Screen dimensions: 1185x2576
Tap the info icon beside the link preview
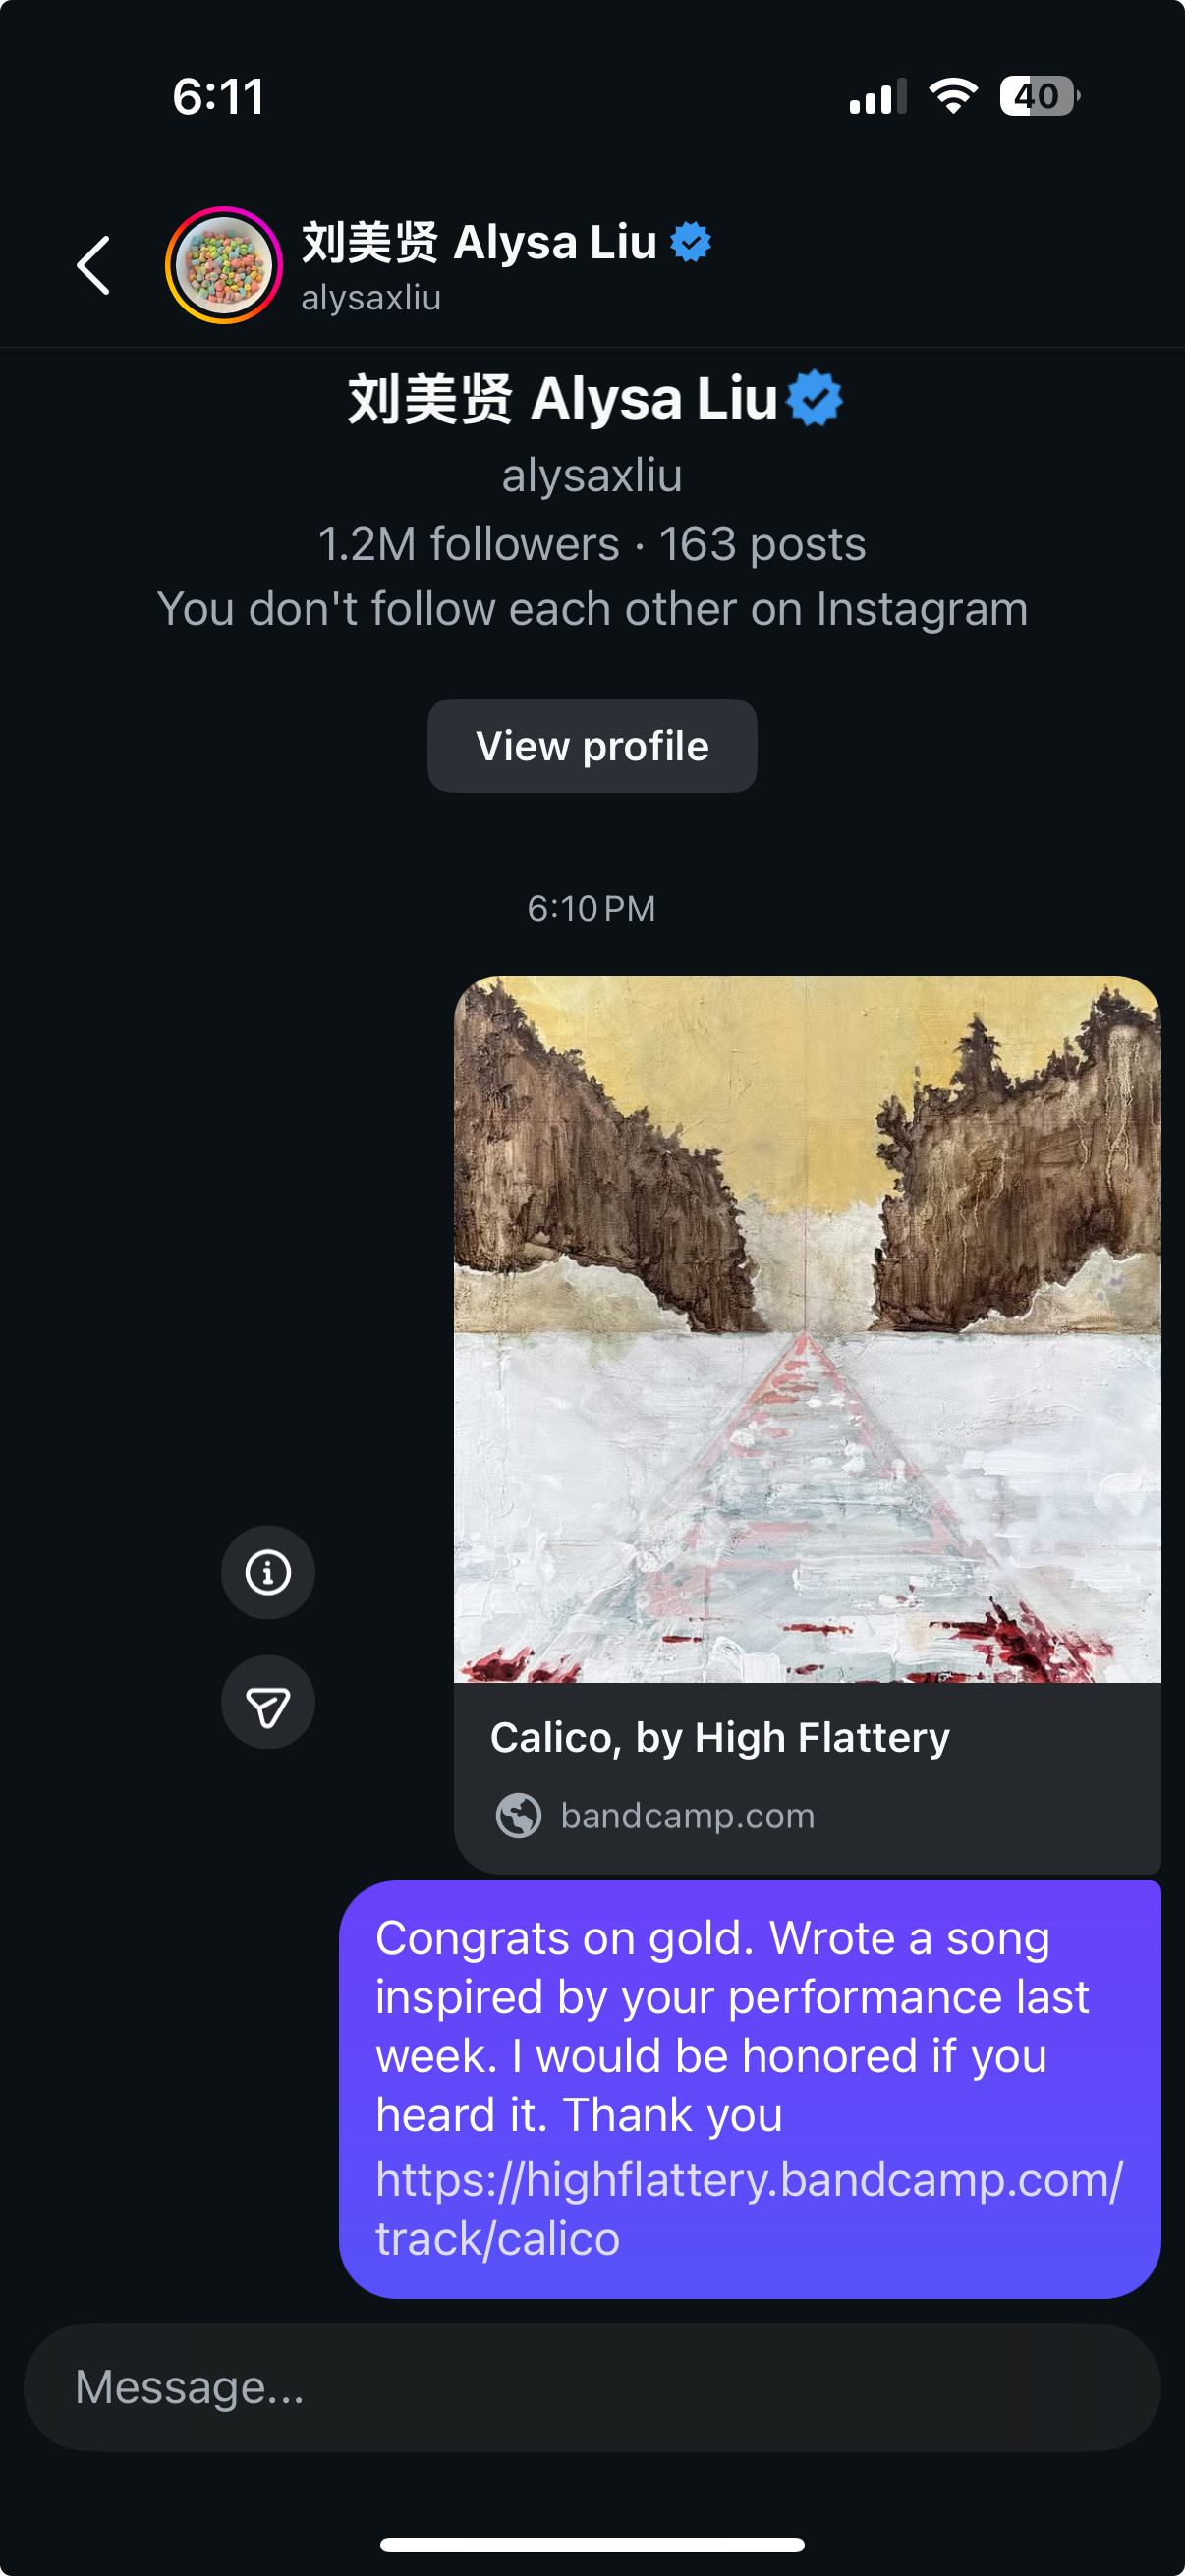pos(268,1572)
